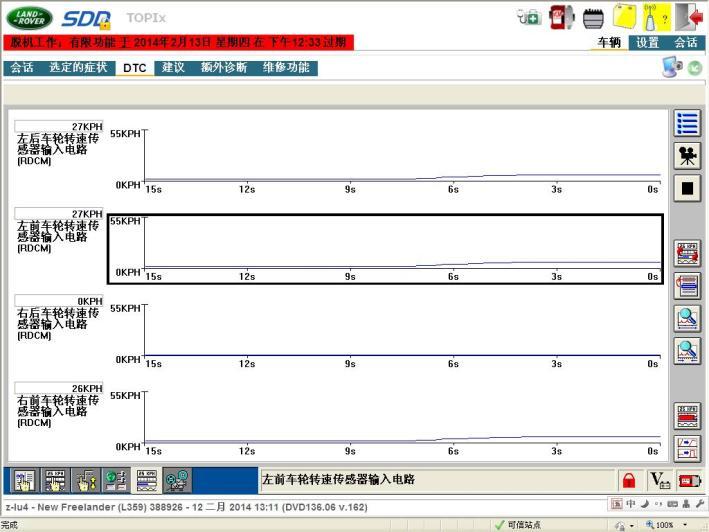This screenshot has height=532, width=709.
Task: Switch to the 设置 tab
Action: pos(648,42)
